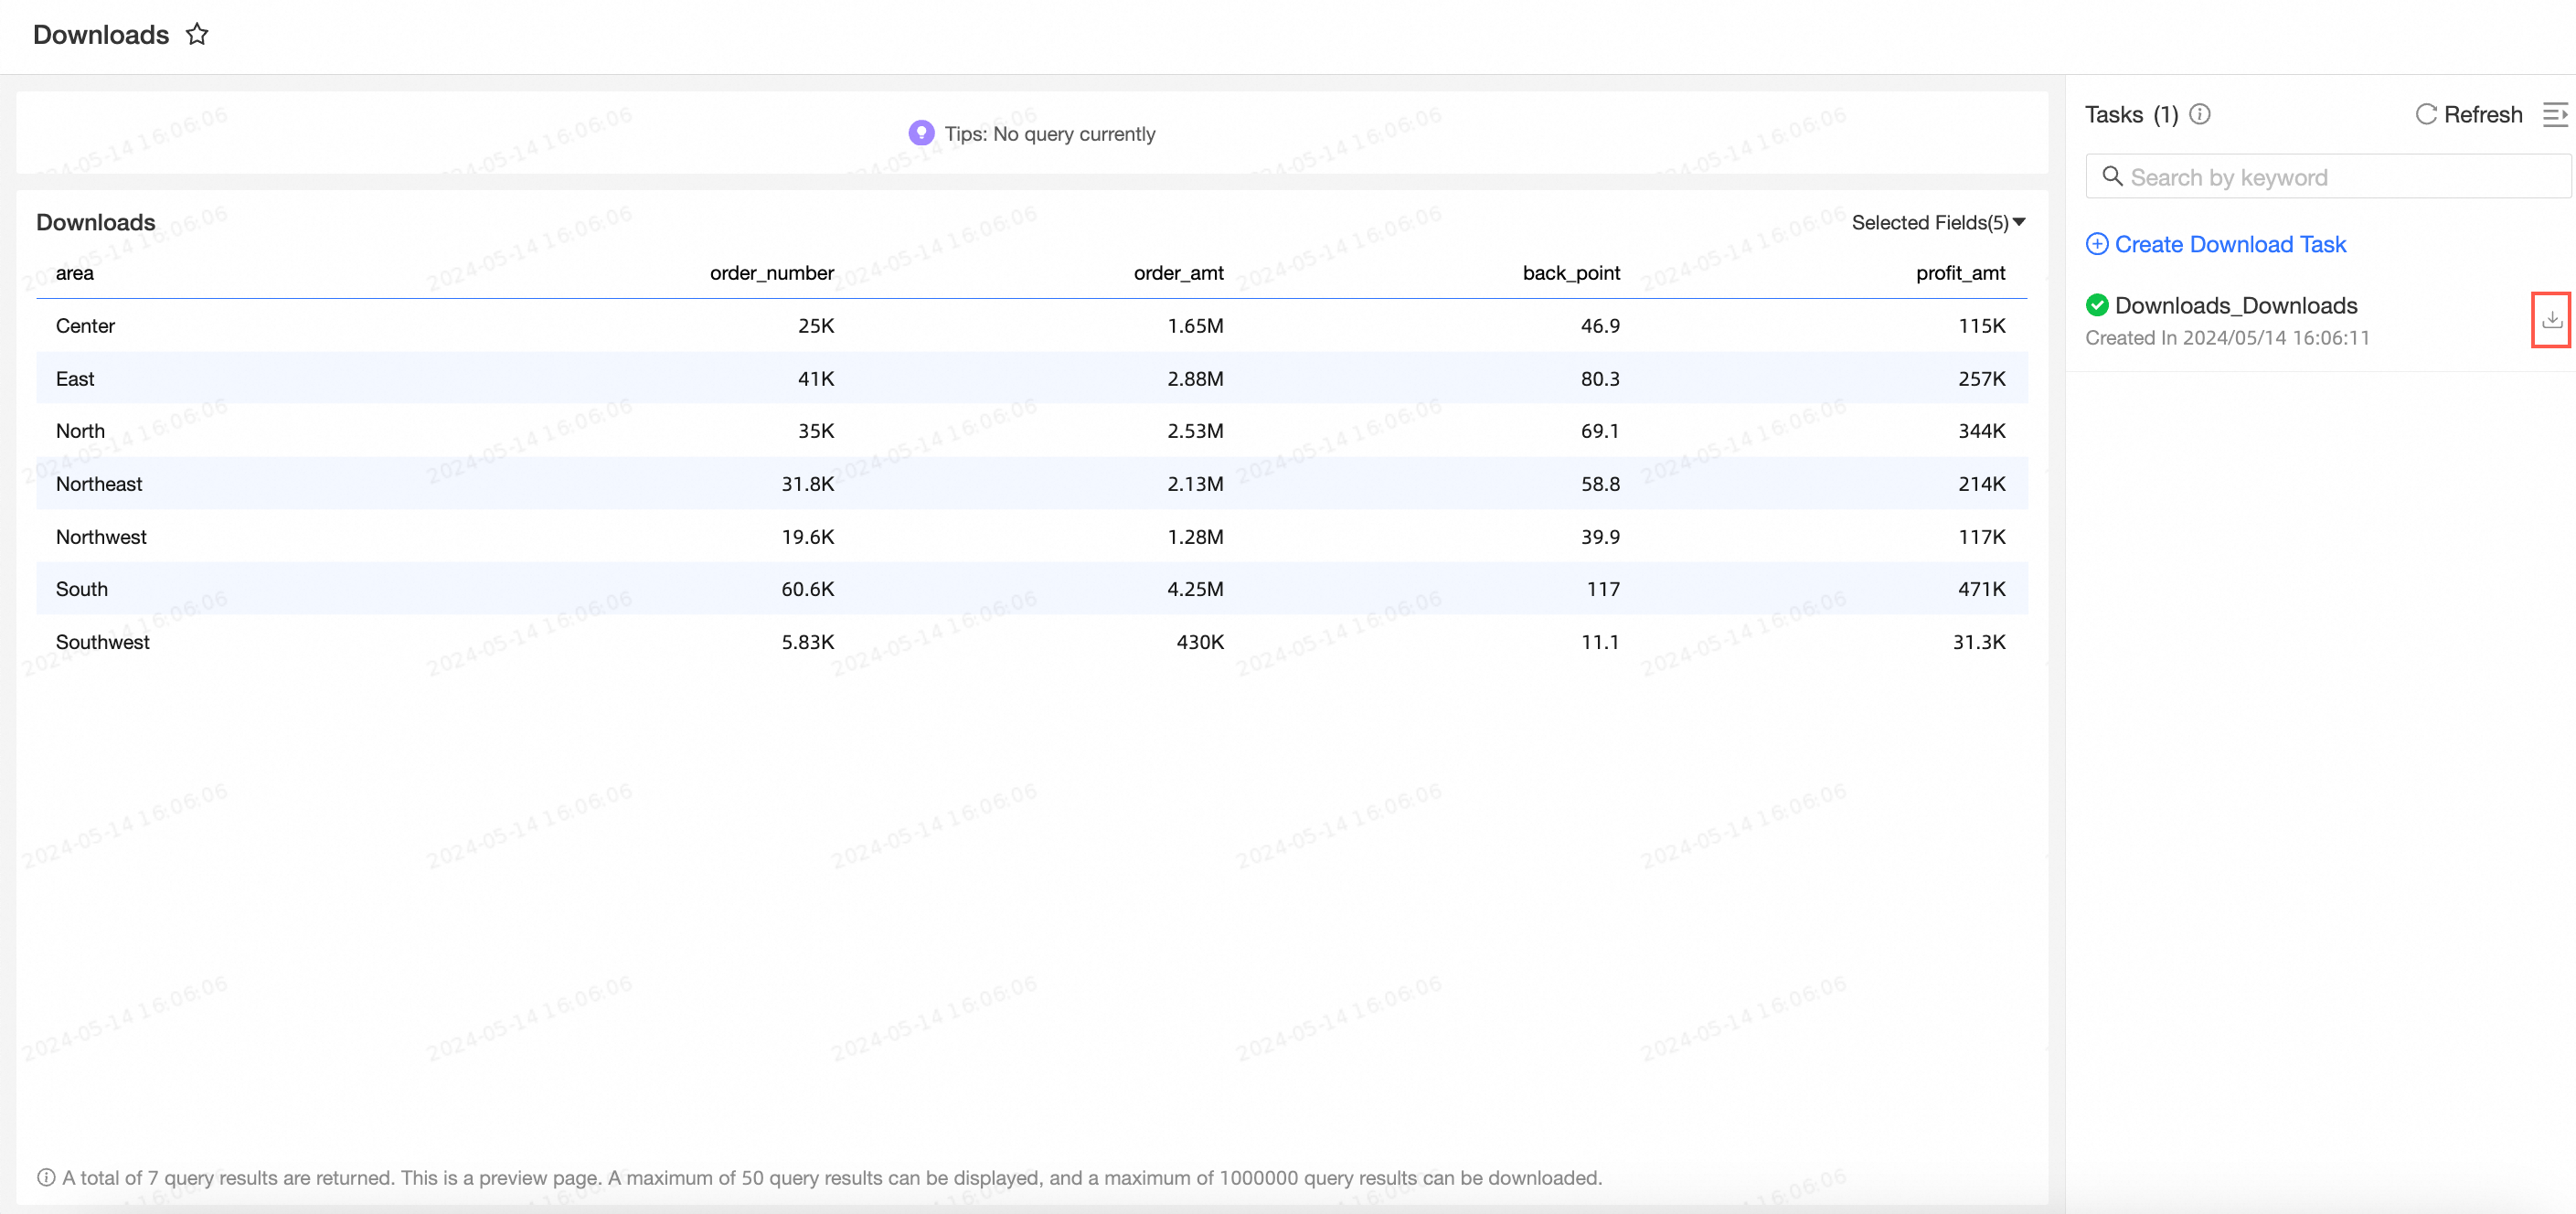Star the Downloads page as favorite
Image resolution: width=2576 pixels, height=1214 pixels.
click(x=197, y=35)
